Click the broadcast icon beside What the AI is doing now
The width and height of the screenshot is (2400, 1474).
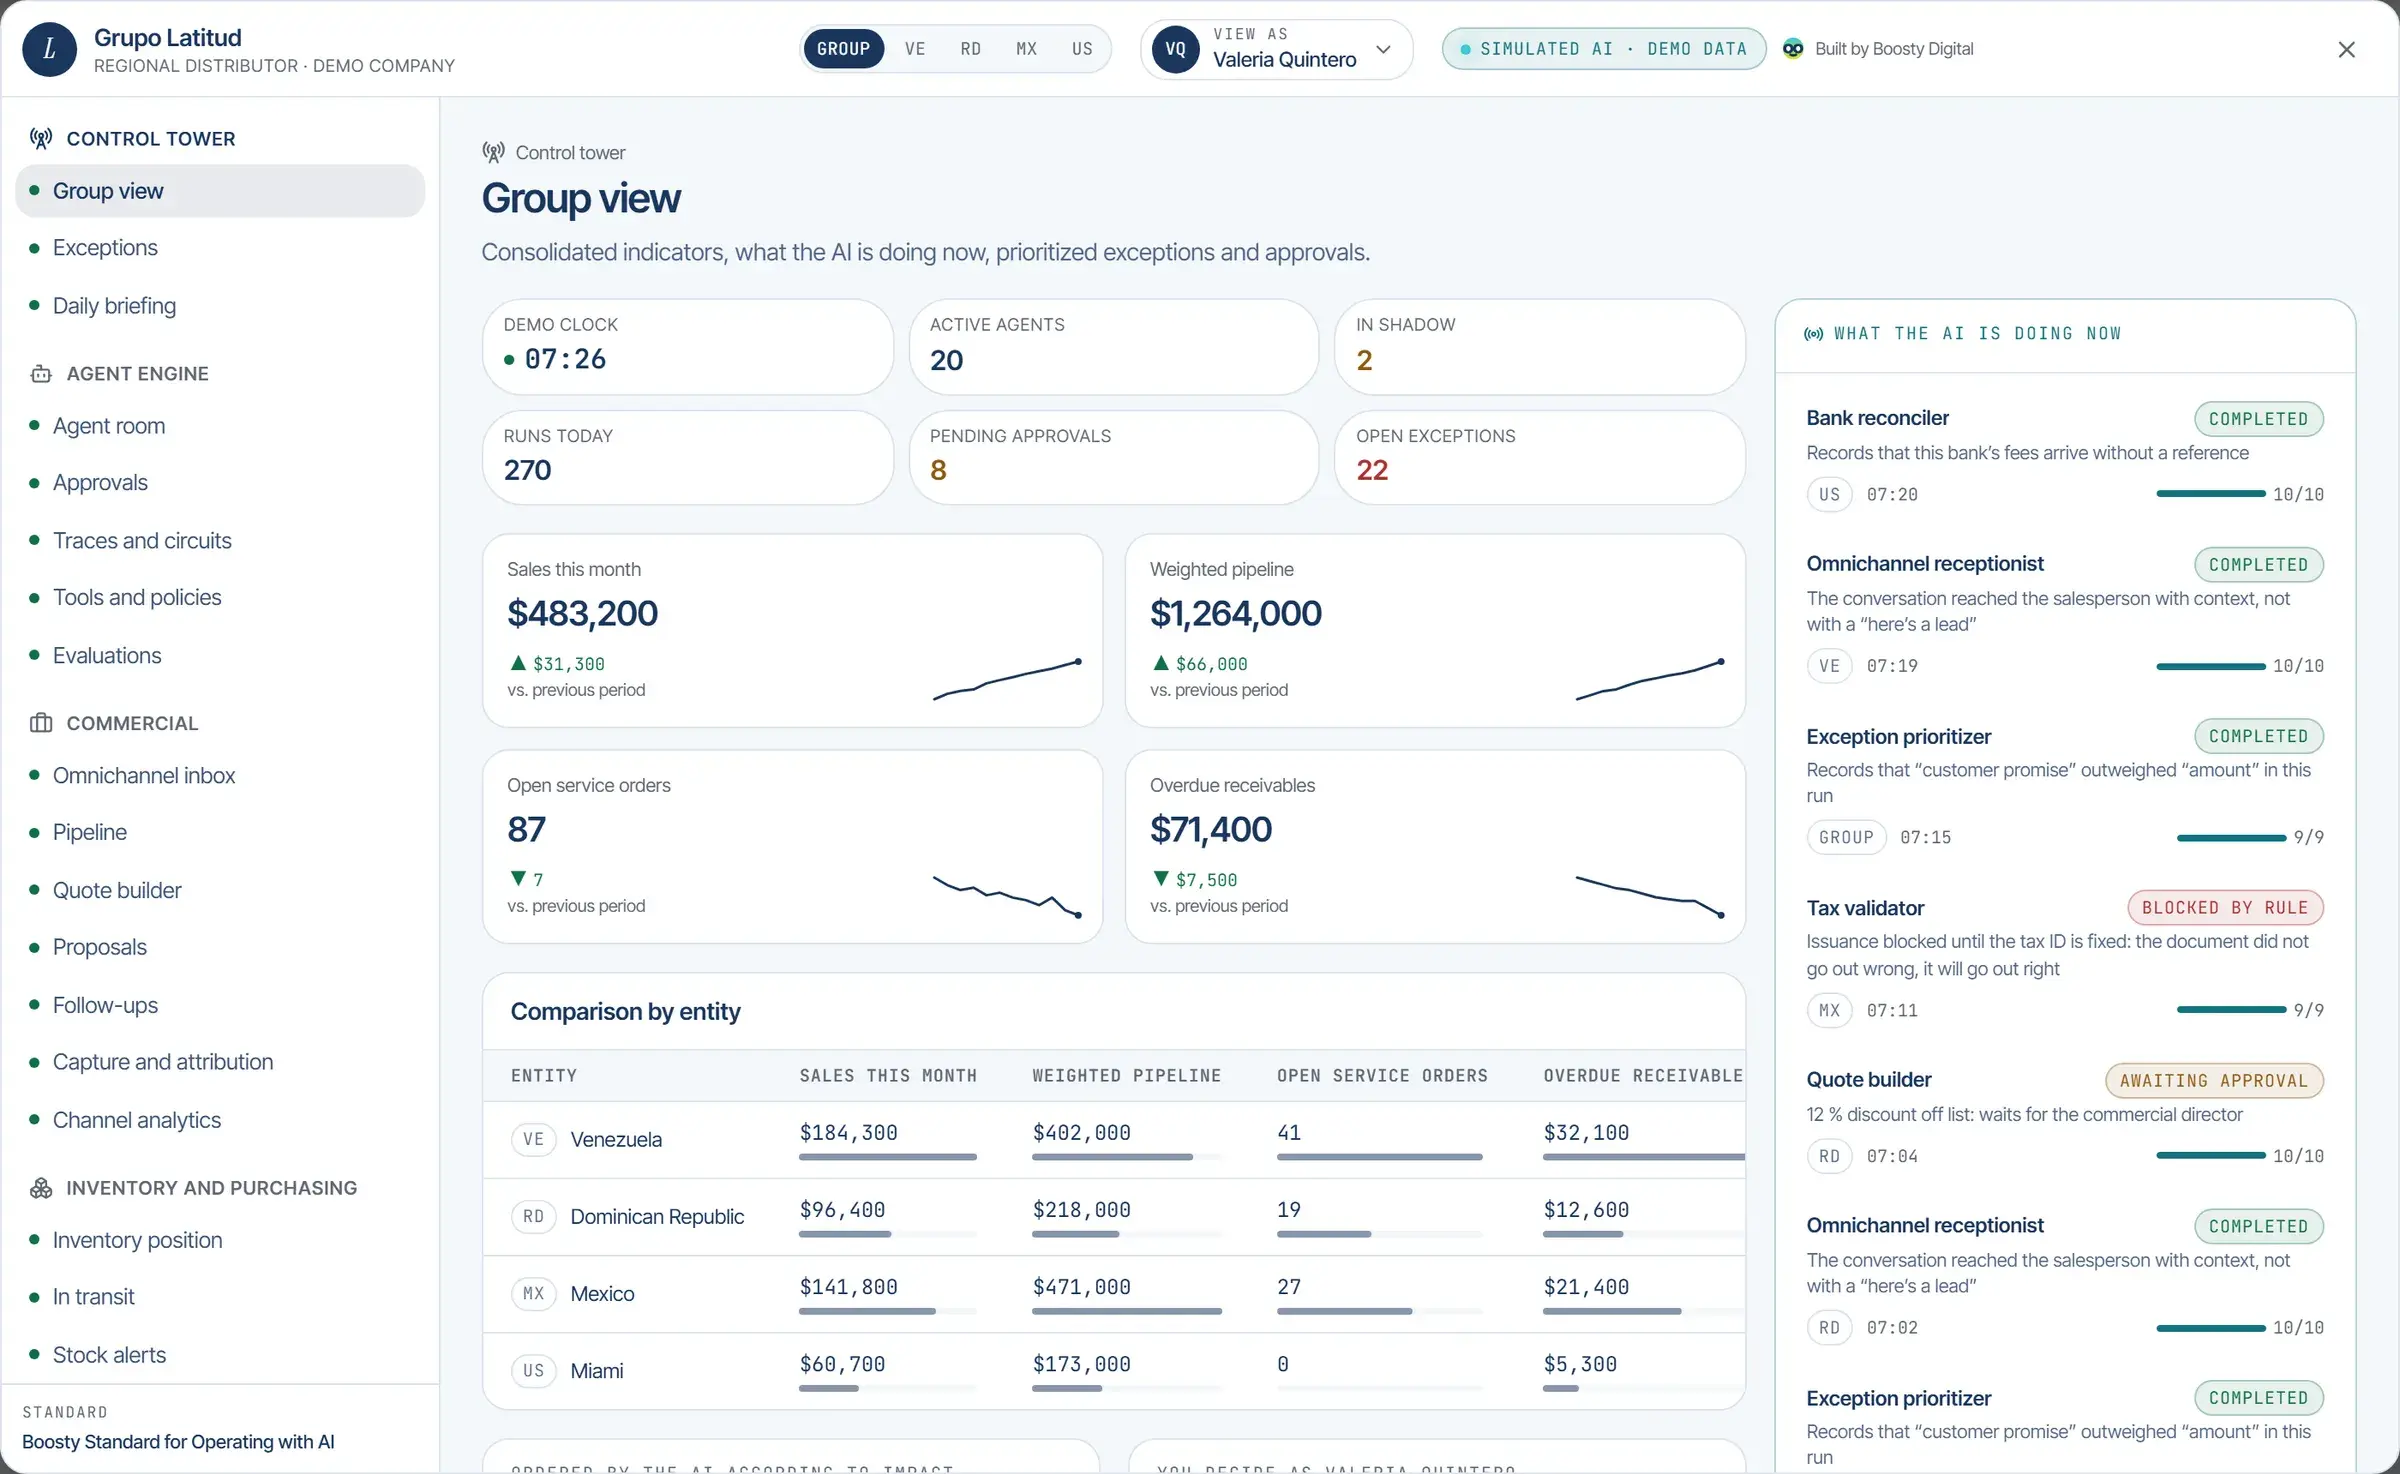(x=1813, y=334)
